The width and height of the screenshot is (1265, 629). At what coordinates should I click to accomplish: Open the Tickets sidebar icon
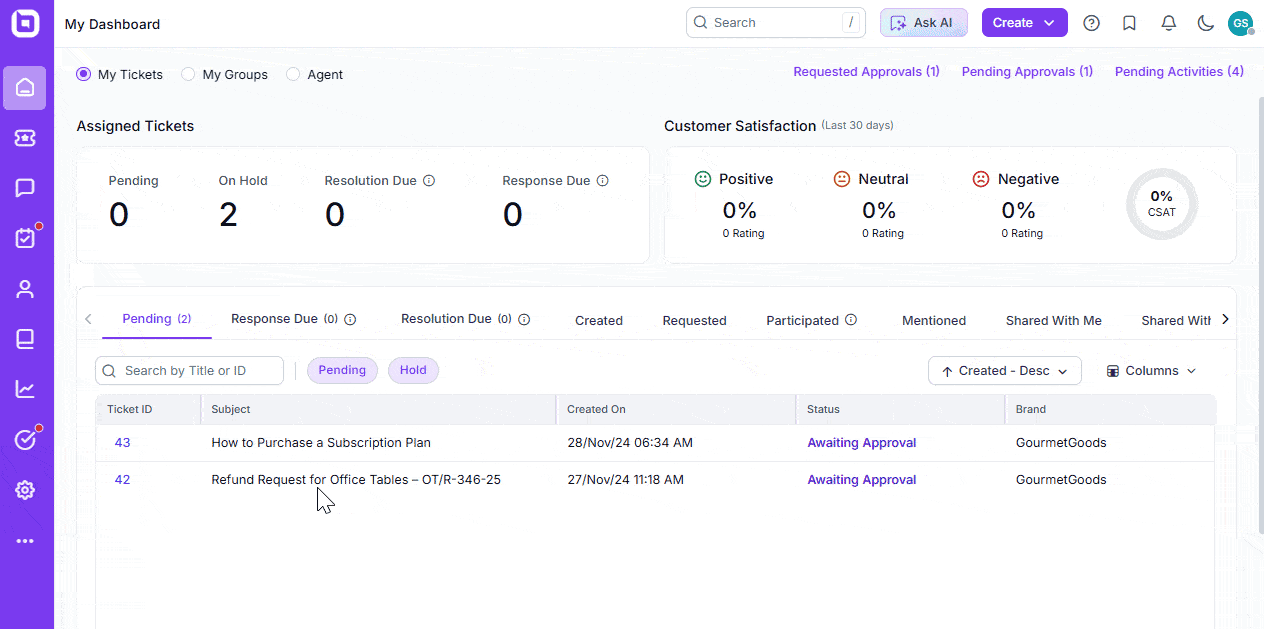coord(25,138)
